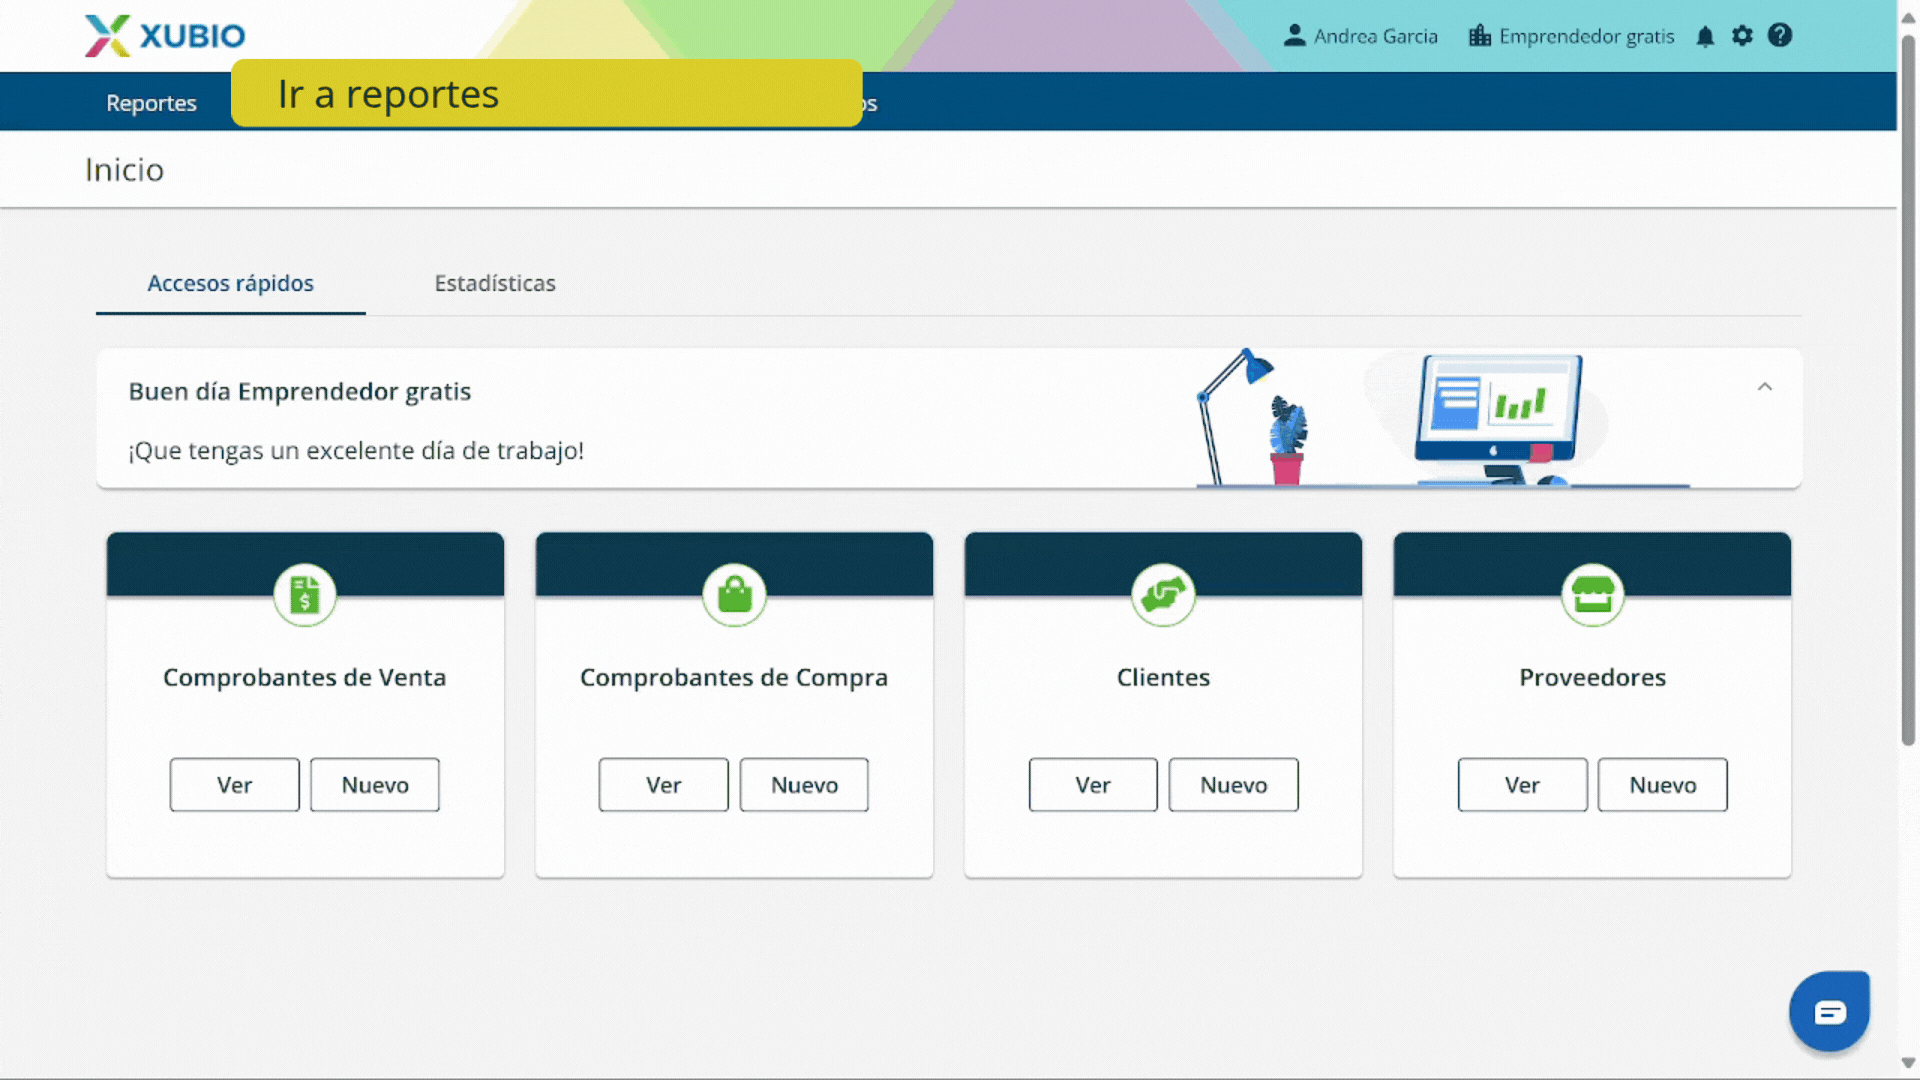
Task: Click Nuevo under Clientes
Action: (x=1233, y=785)
